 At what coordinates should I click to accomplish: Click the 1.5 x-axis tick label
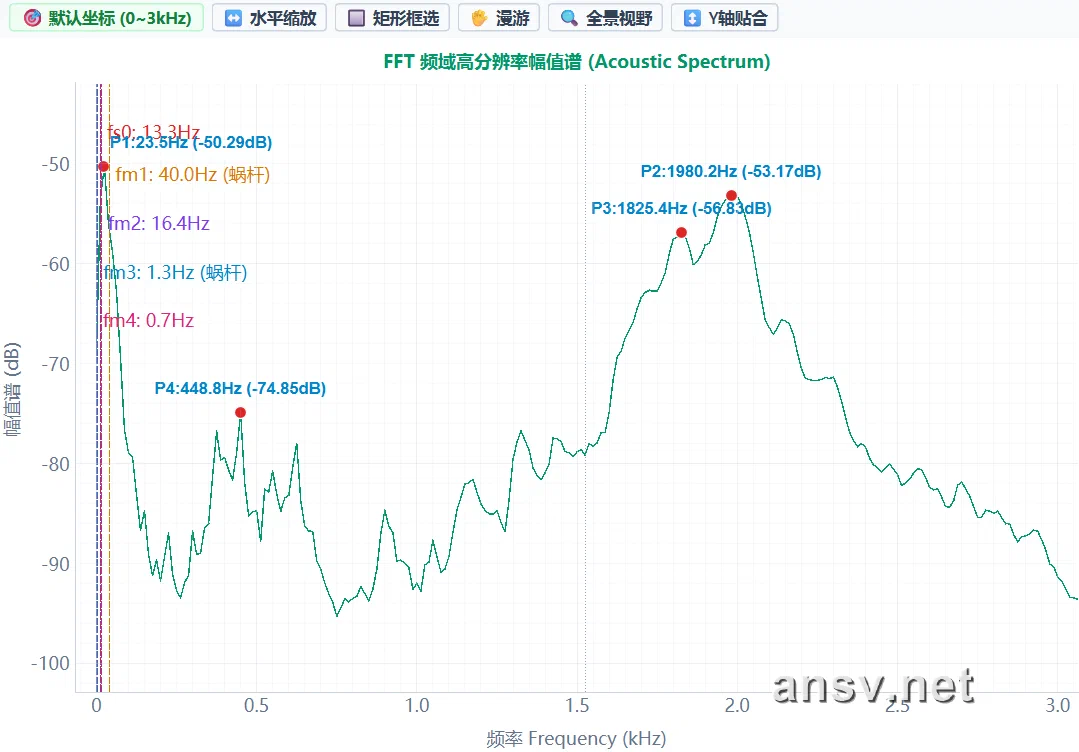click(x=577, y=706)
